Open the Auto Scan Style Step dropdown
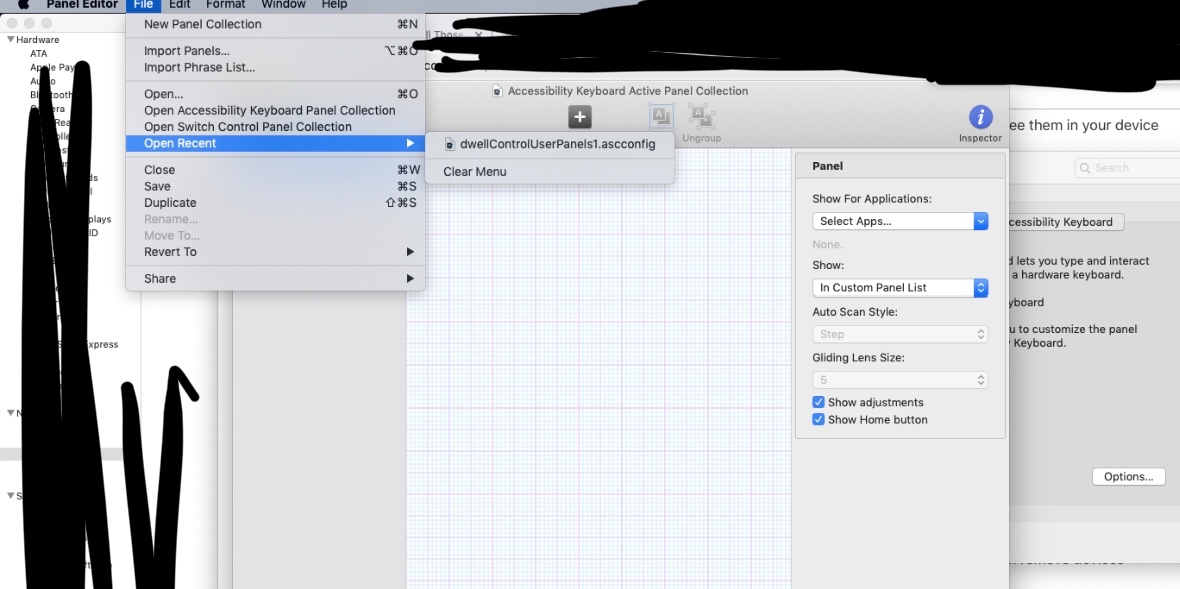1180x589 pixels. point(900,334)
